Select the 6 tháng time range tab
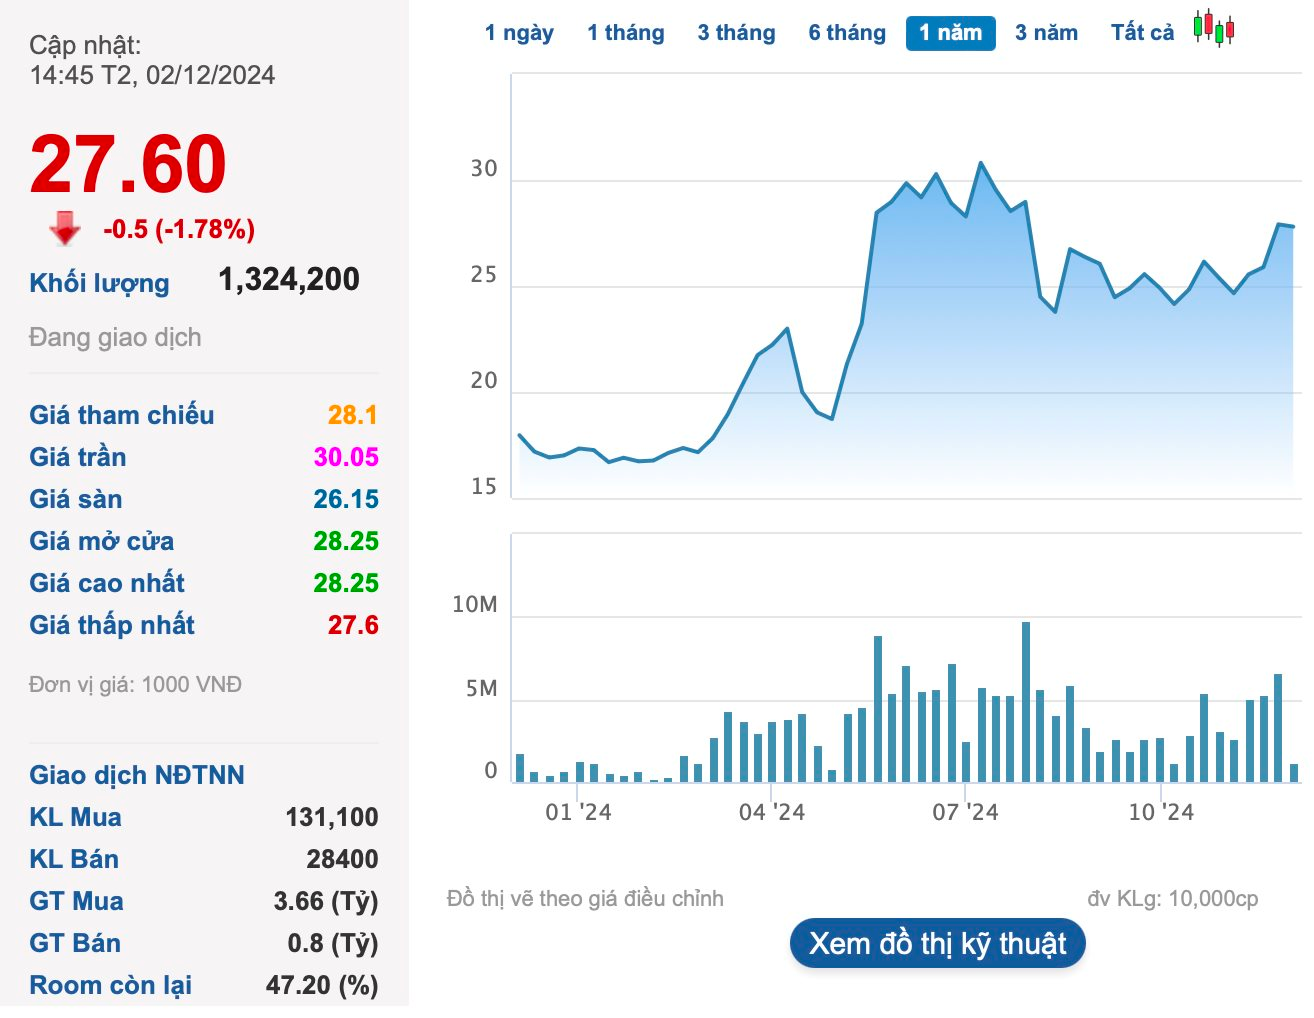1314x1018 pixels. tap(847, 33)
